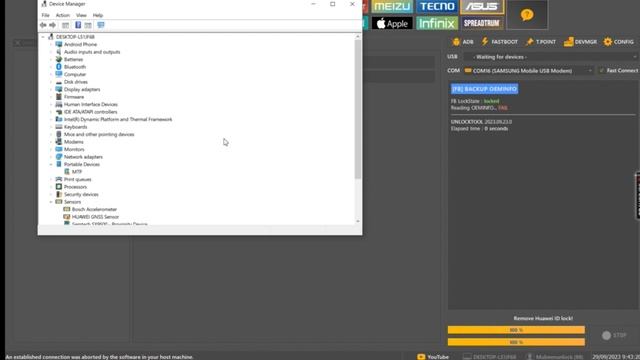Viewport: 640px width, 360px height.
Task: Click the upper orange progress bar
Action: click(x=516, y=330)
